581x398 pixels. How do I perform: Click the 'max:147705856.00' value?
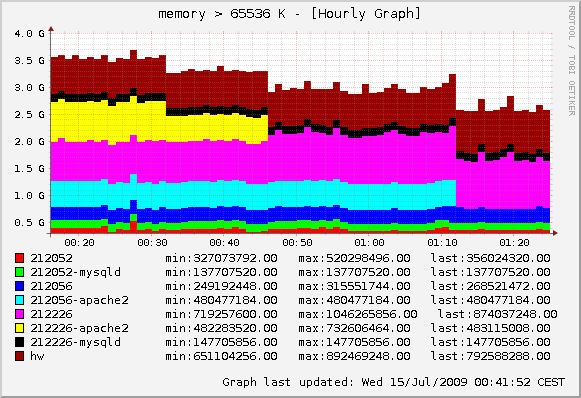[355, 342]
